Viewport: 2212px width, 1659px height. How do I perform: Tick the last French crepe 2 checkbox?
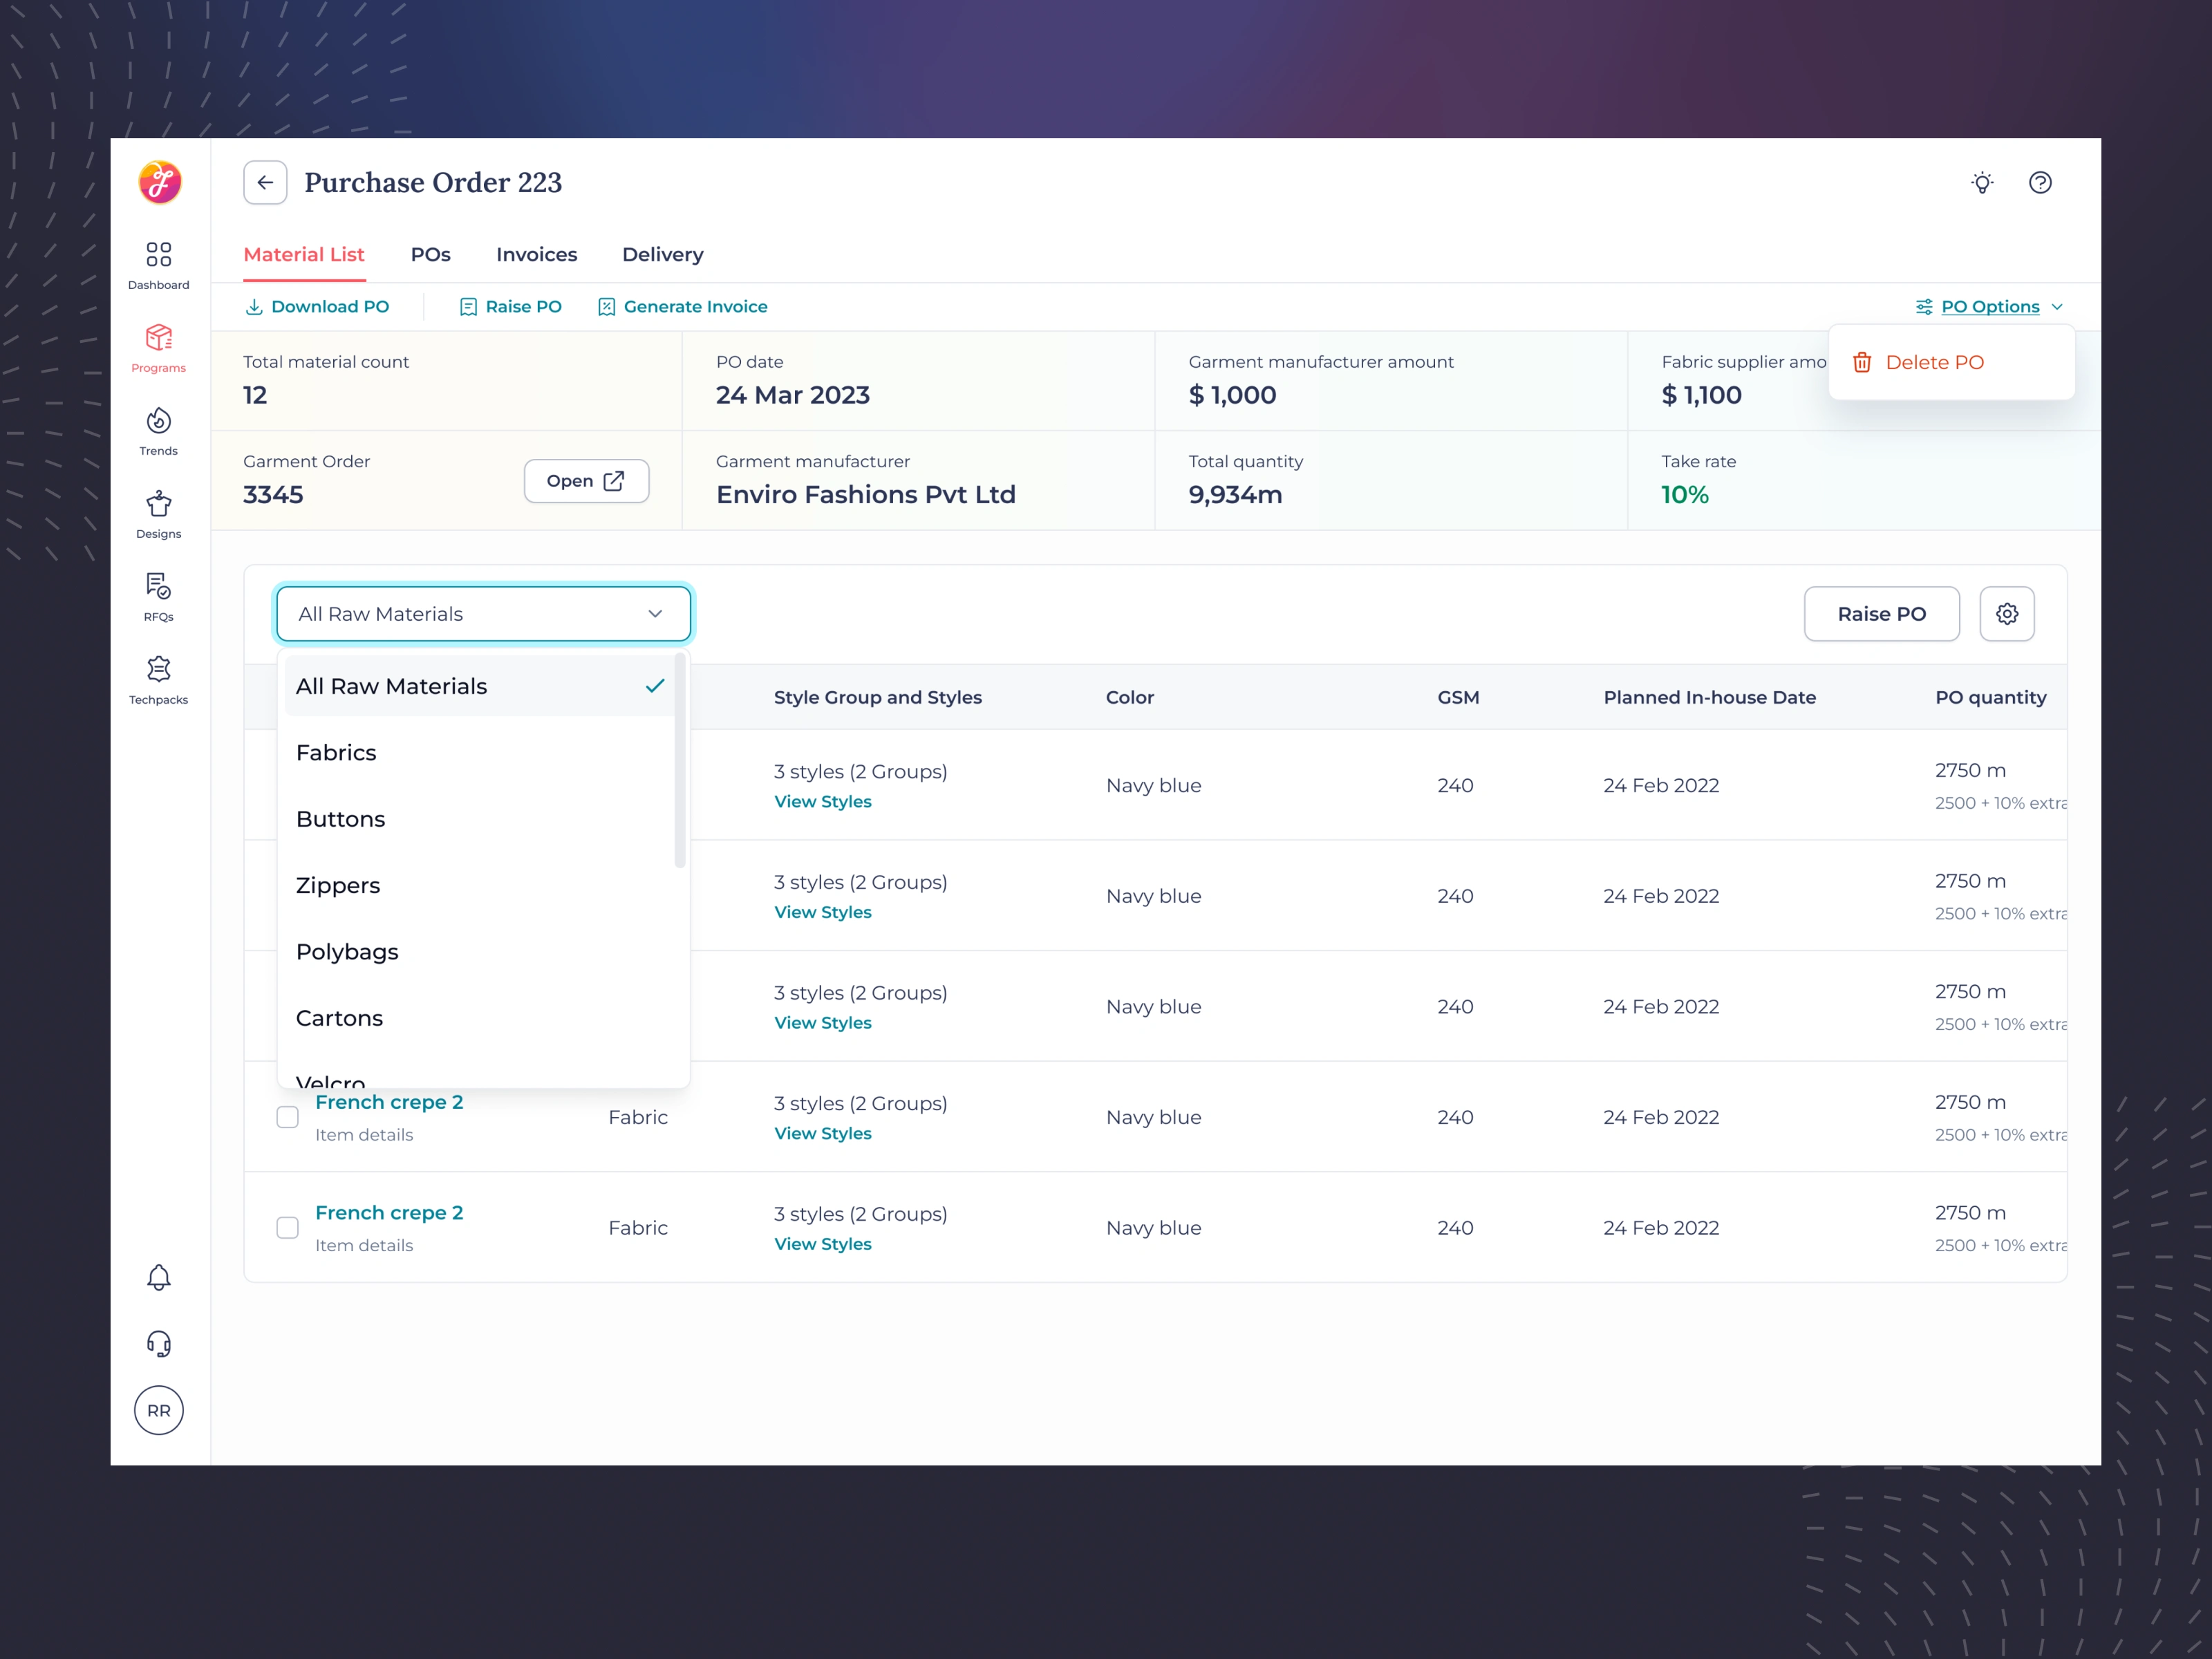(287, 1228)
